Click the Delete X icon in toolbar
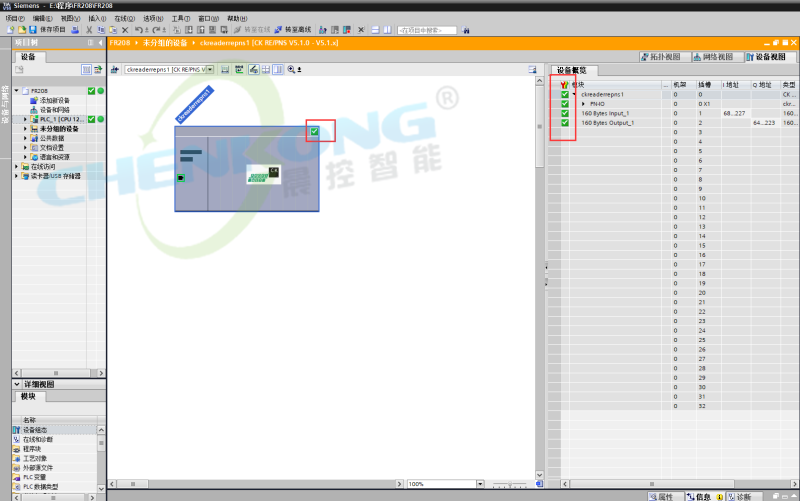This screenshot has height=501, width=800. [124, 30]
